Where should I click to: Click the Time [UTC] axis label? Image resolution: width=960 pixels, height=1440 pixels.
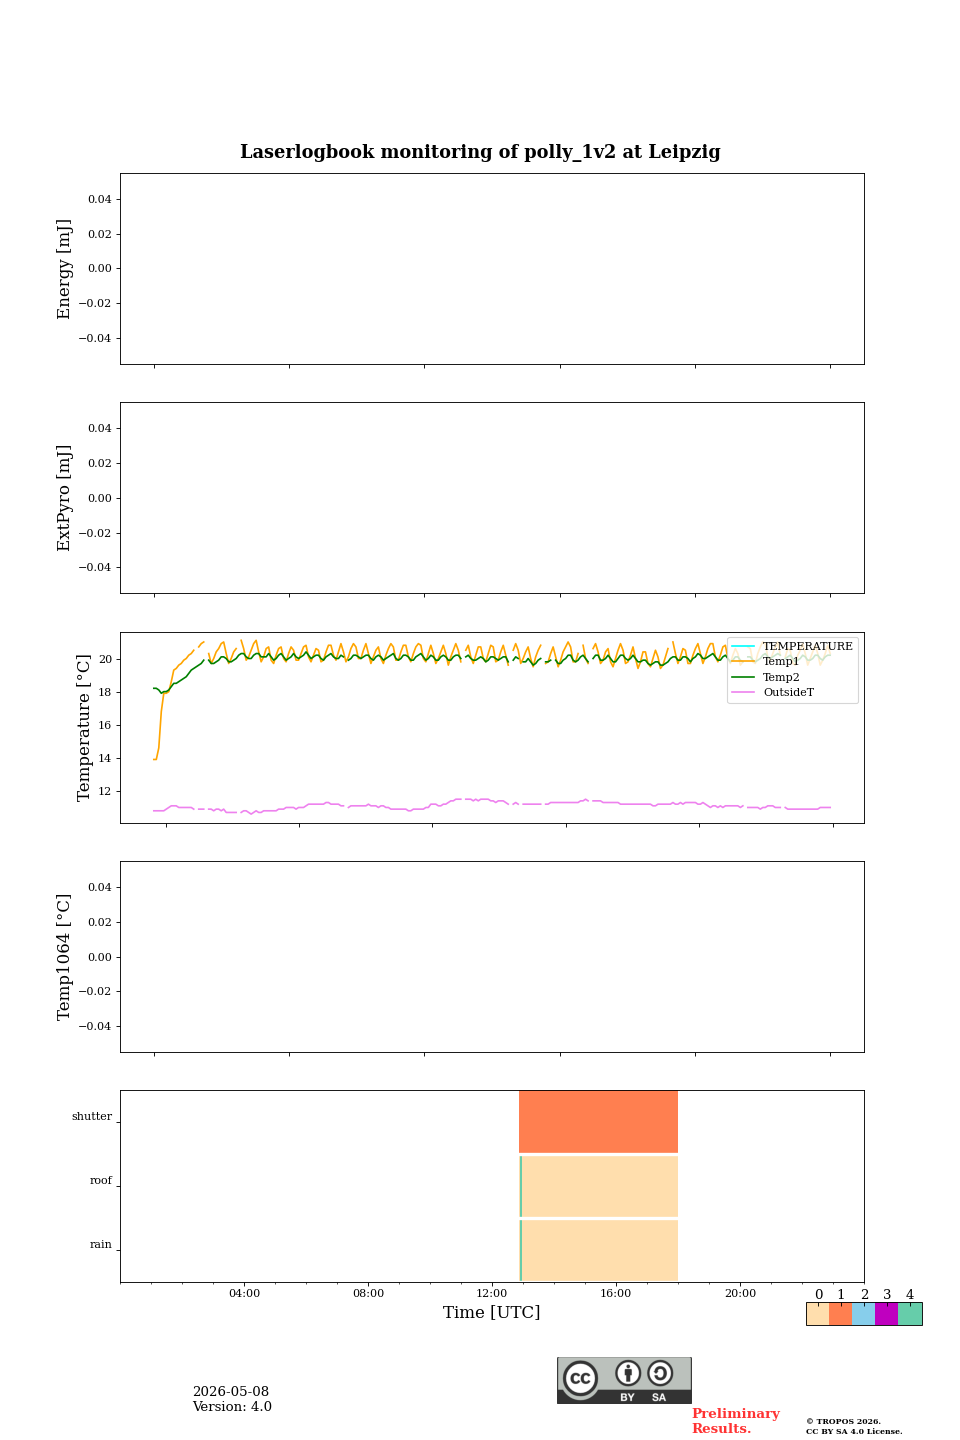tap(492, 1313)
